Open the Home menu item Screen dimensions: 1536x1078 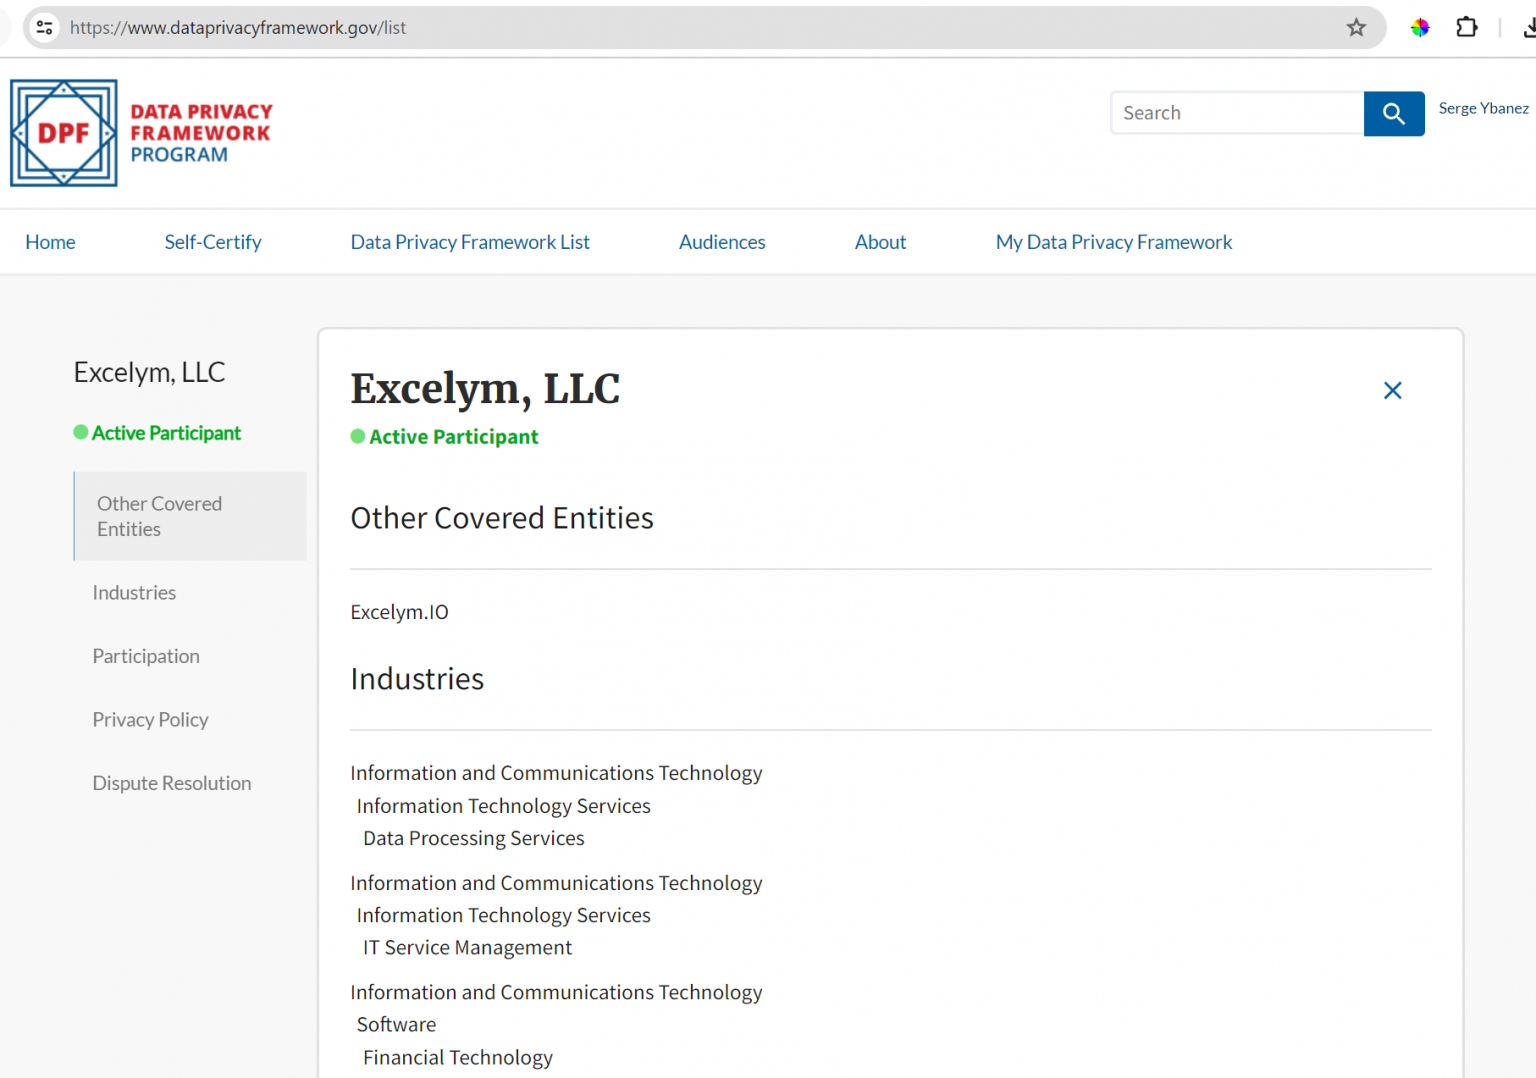50,242
